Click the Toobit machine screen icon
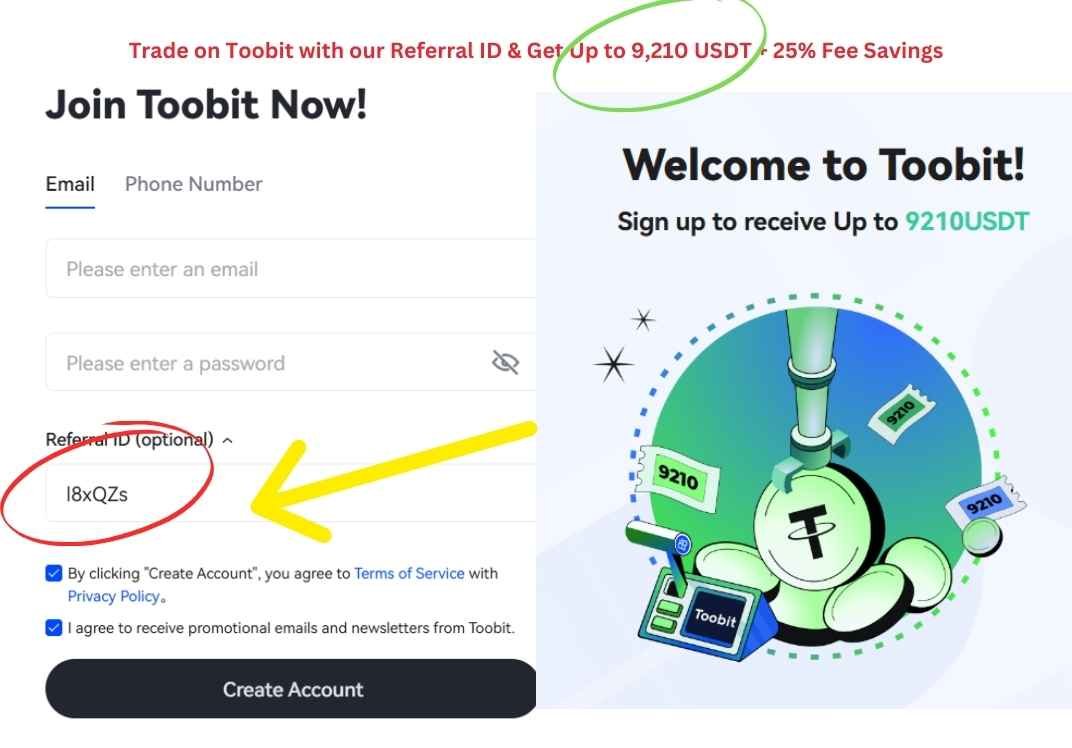 coord(715,617)
